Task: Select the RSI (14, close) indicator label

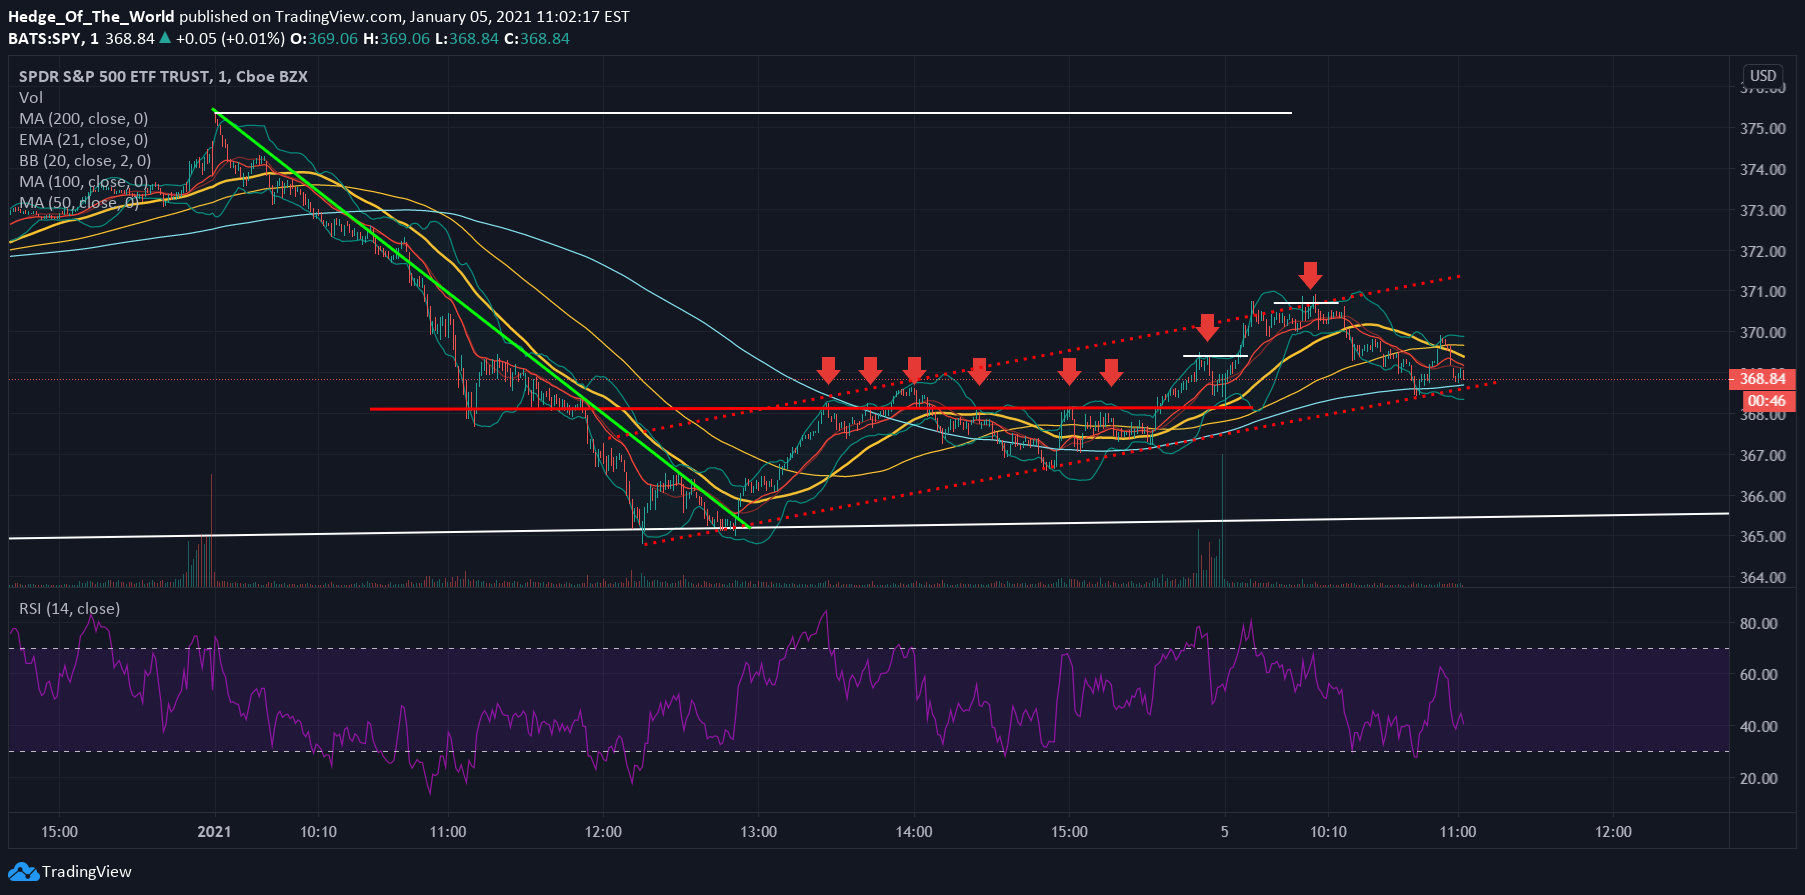Action: click(69, 608)
